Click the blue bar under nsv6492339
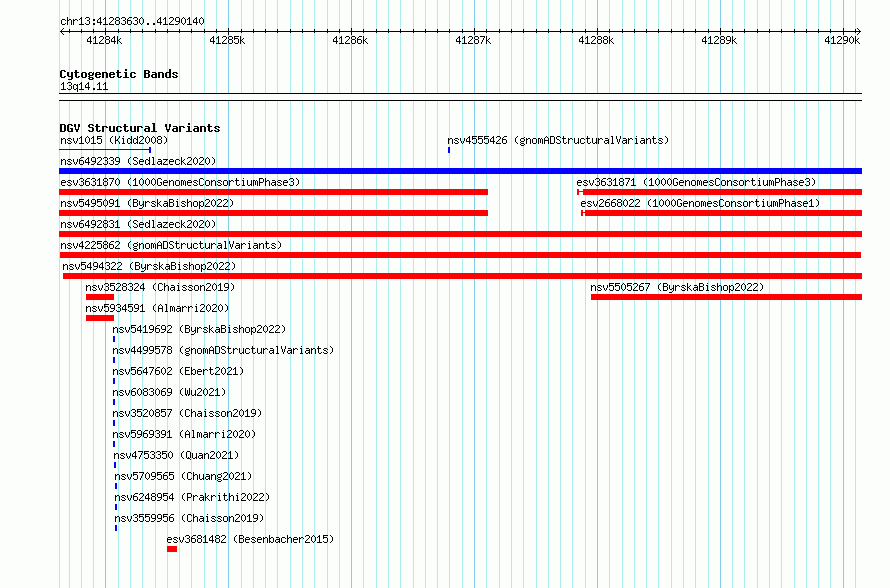Screen dimensions: 890x588 pos(460,171)
